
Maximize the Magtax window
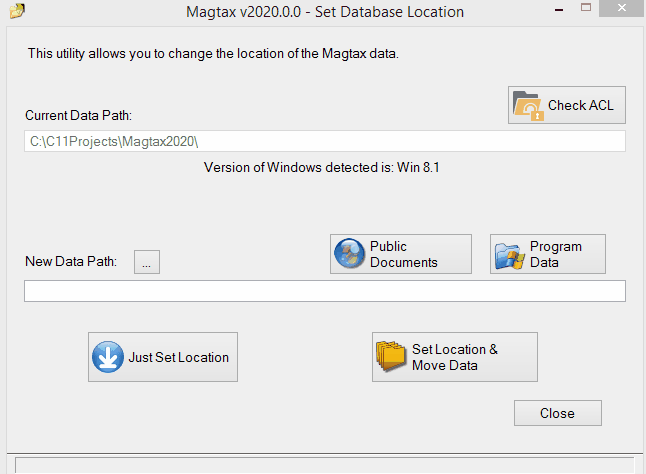(586, 8)
